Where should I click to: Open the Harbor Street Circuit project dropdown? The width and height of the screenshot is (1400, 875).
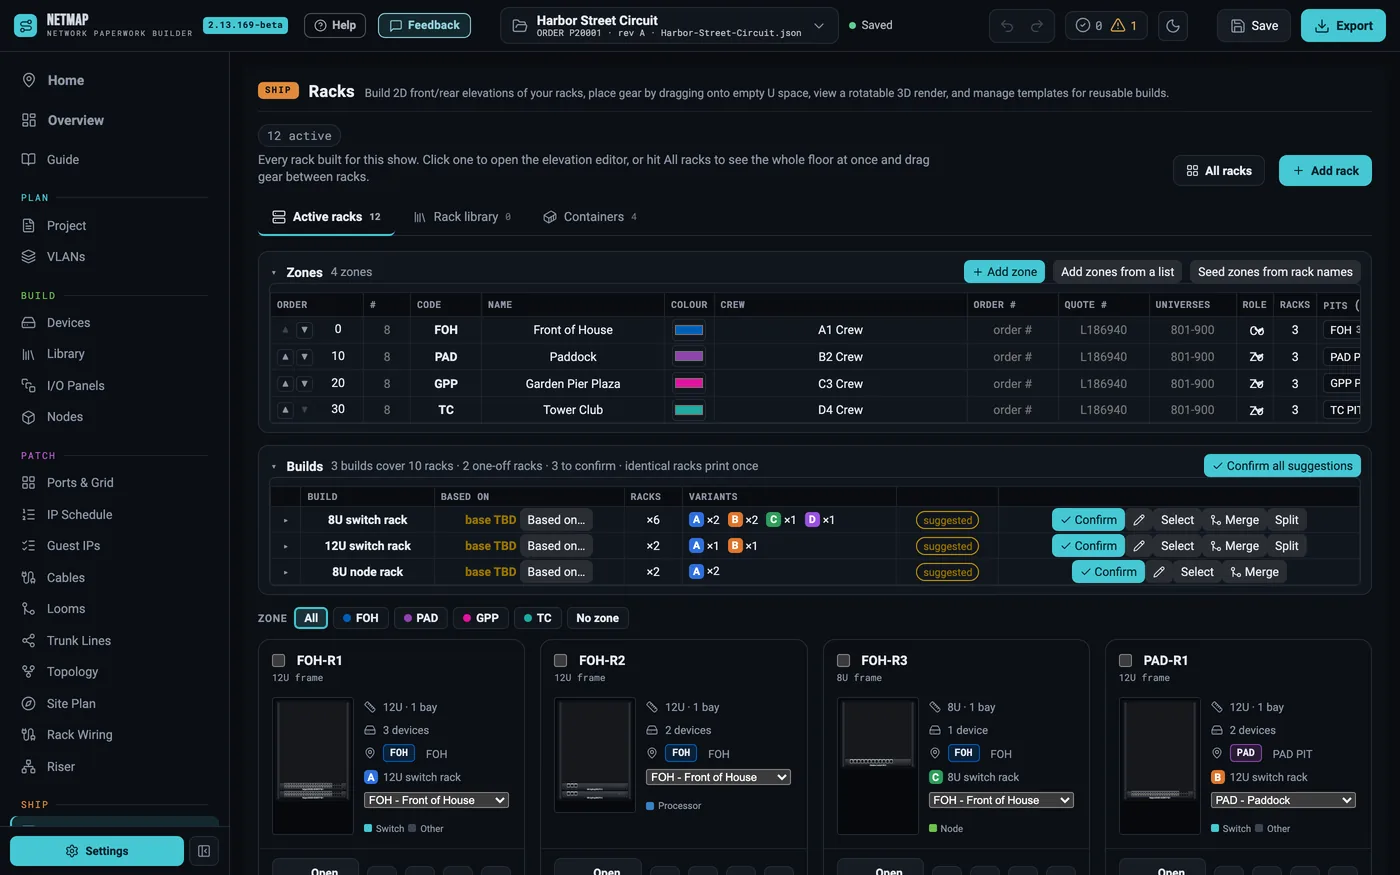668,26
